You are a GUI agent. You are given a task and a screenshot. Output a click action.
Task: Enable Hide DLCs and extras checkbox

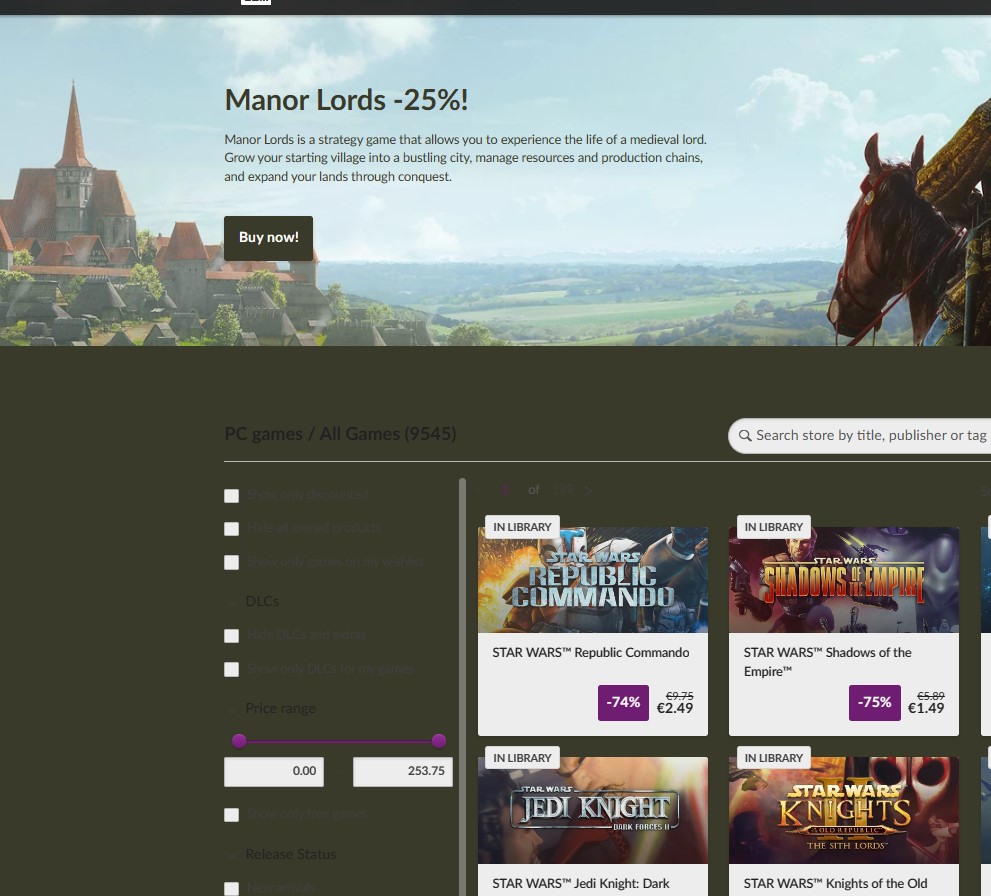(x=231, y=636)
